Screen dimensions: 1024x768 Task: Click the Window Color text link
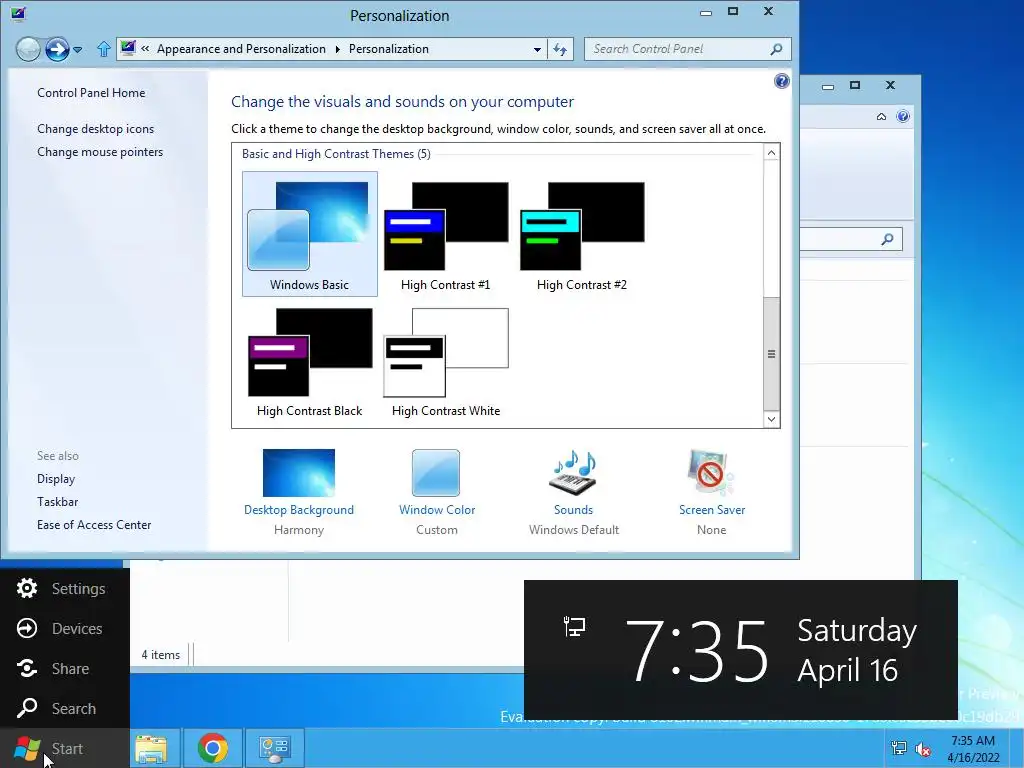click(x=437, y=510)
